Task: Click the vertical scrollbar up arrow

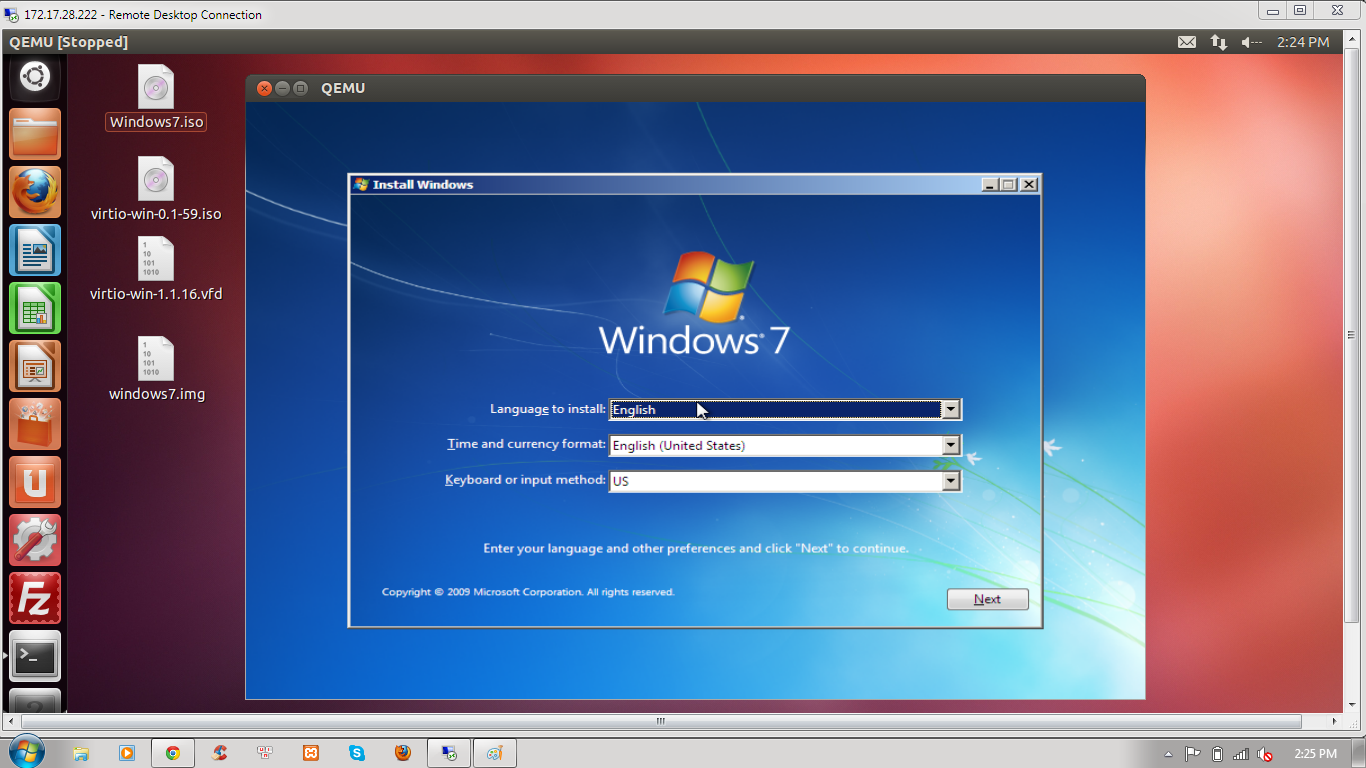Action: point(1354,41)
